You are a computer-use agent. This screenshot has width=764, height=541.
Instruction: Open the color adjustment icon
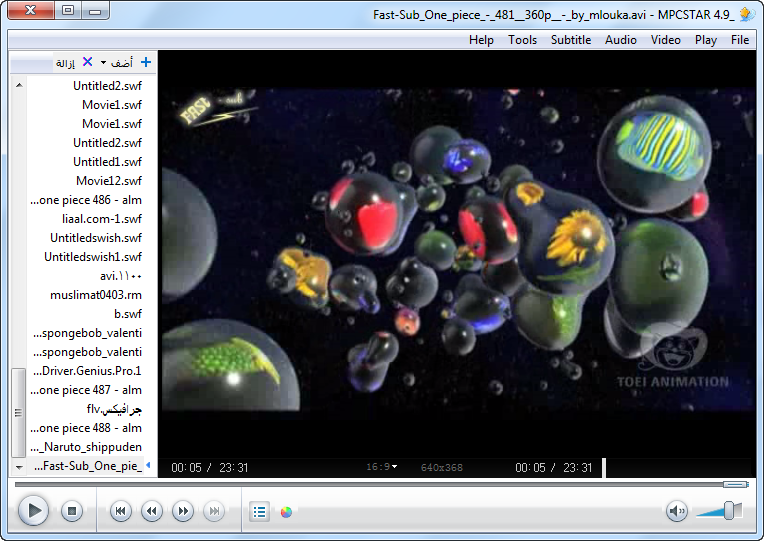286,512
